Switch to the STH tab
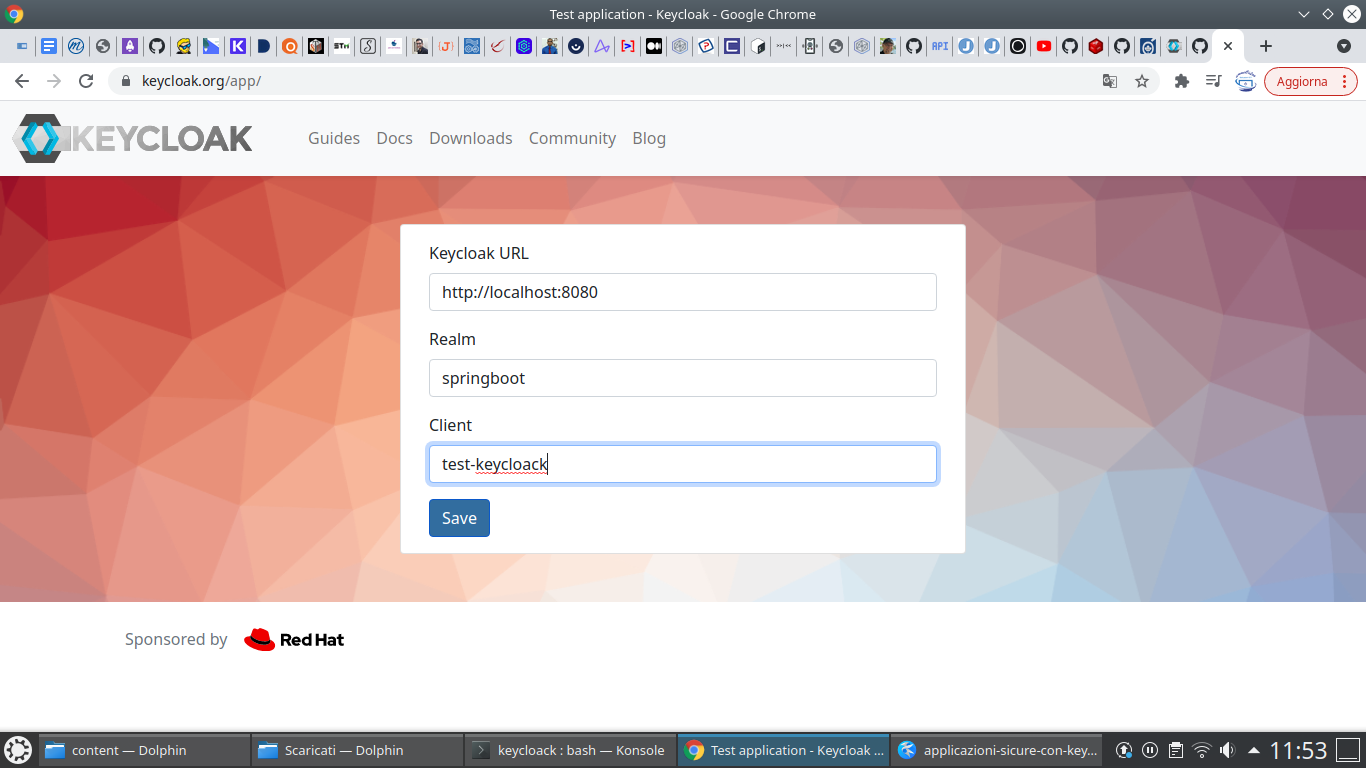The height and width of the screenshot is (768, 1366). 342,46
